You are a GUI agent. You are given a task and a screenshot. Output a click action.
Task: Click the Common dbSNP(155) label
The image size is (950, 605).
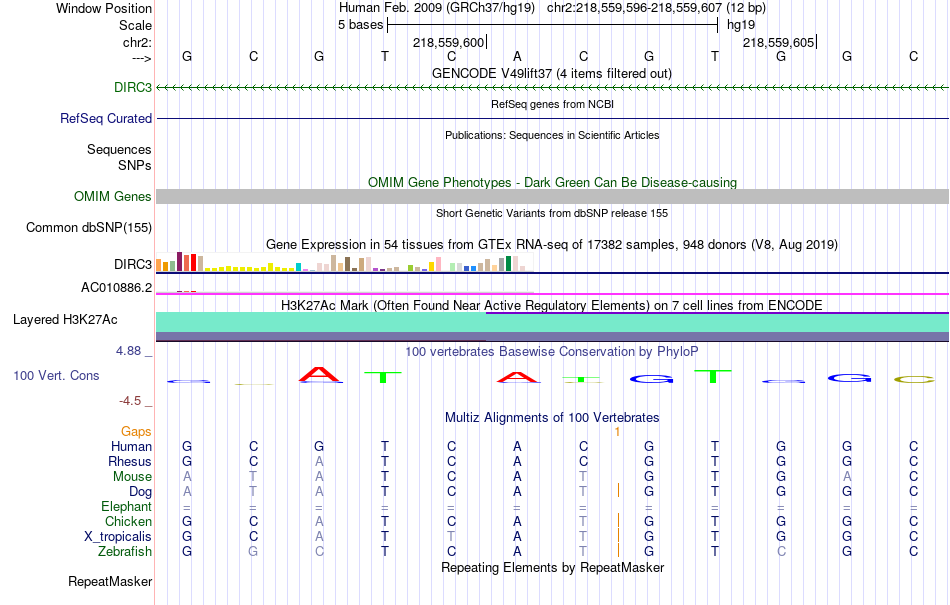89,228
